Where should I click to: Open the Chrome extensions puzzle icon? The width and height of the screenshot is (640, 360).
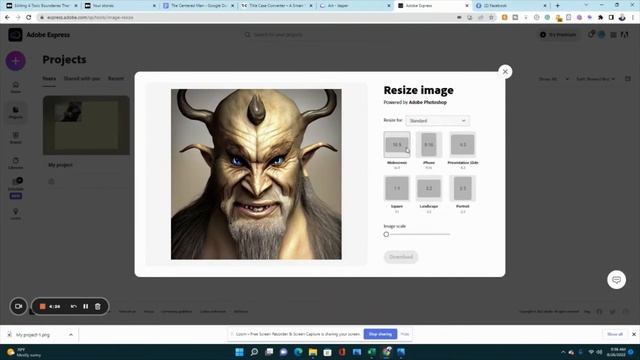600,18
